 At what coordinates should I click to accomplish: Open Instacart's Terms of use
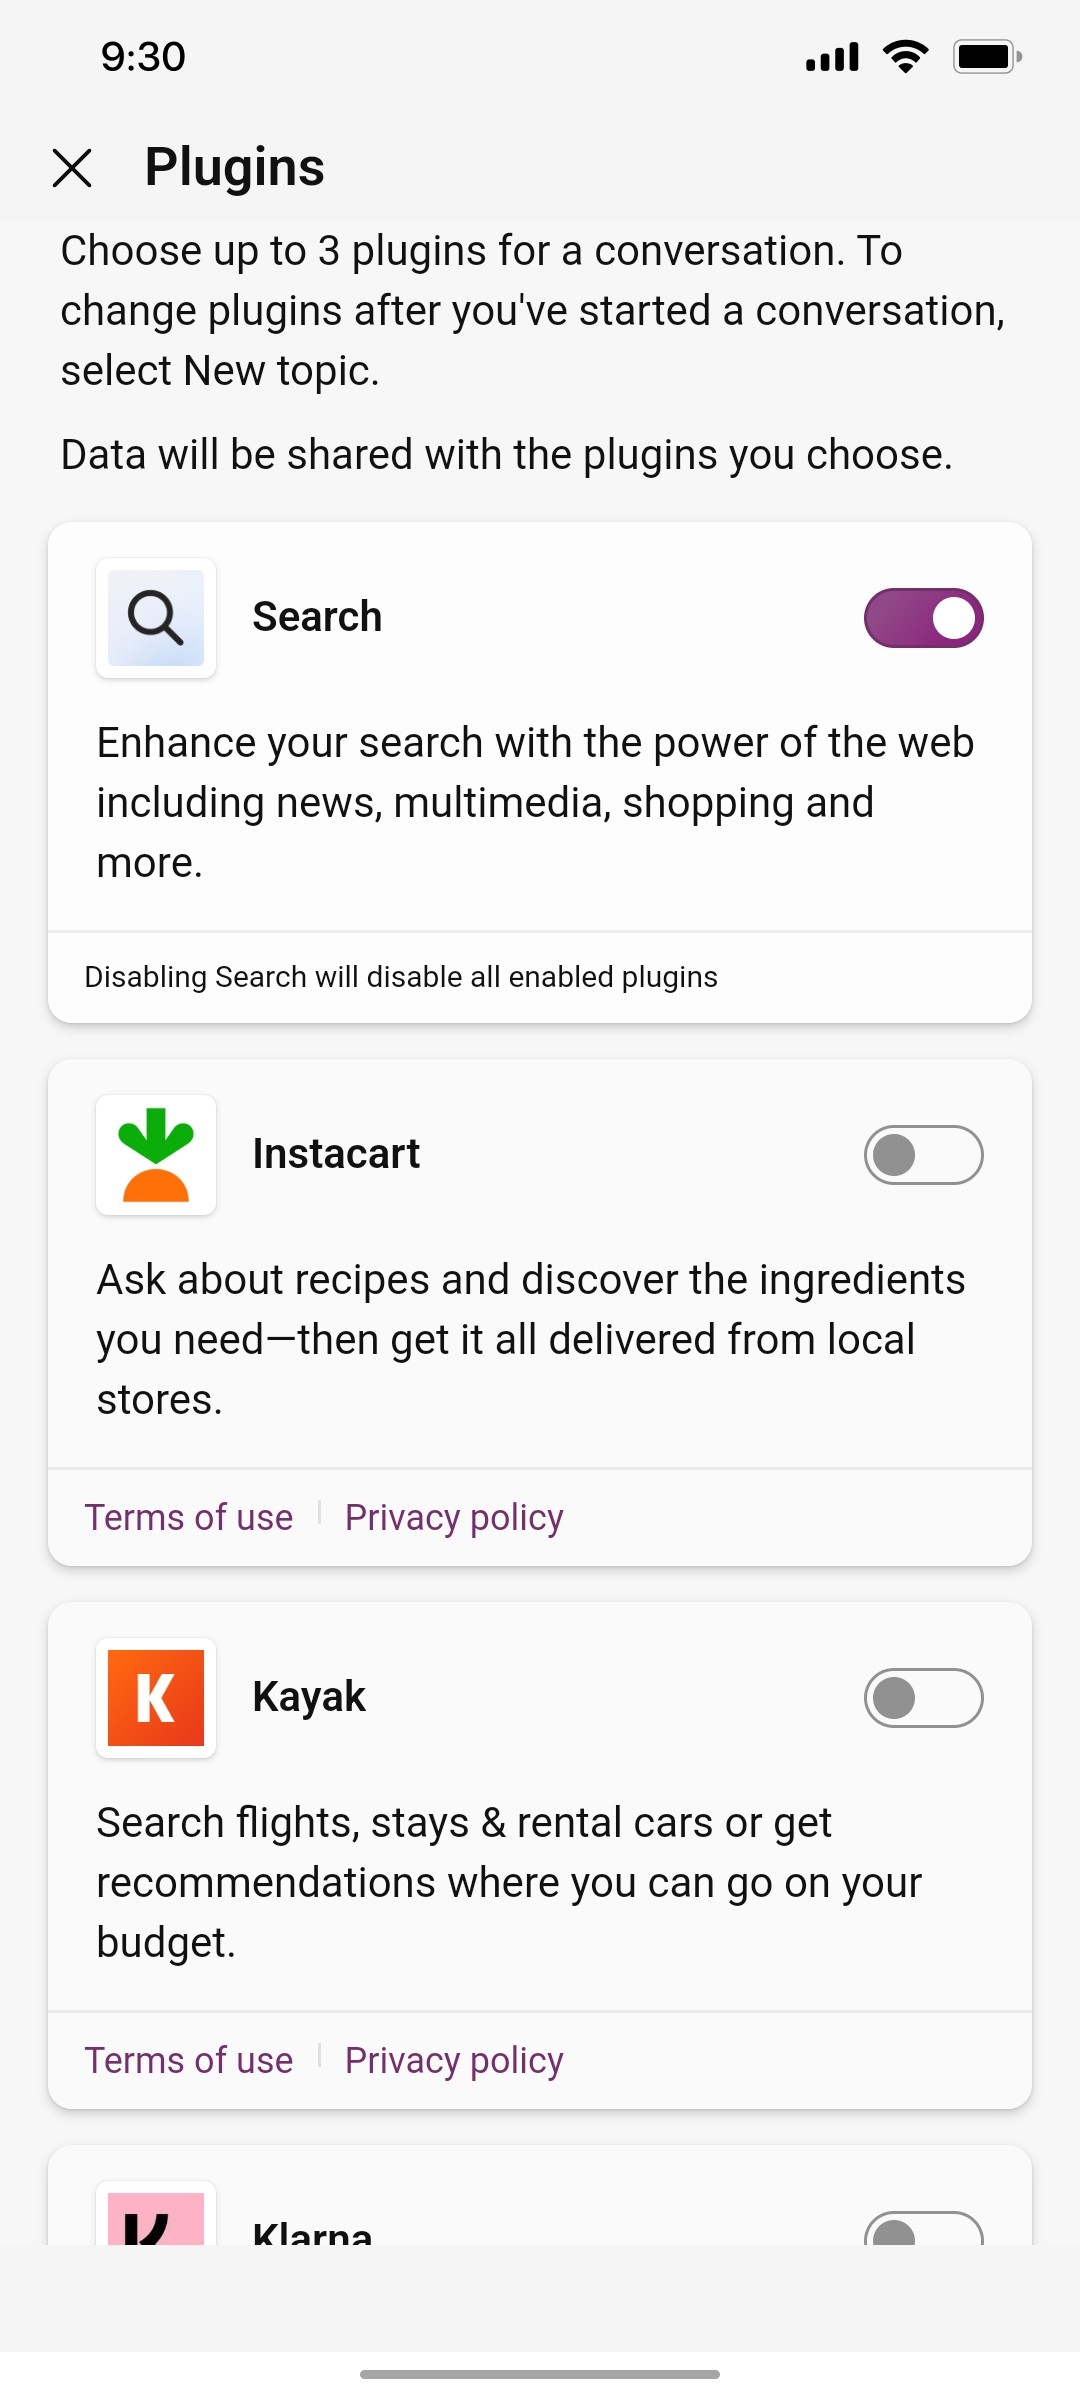tap(188, 1516)
